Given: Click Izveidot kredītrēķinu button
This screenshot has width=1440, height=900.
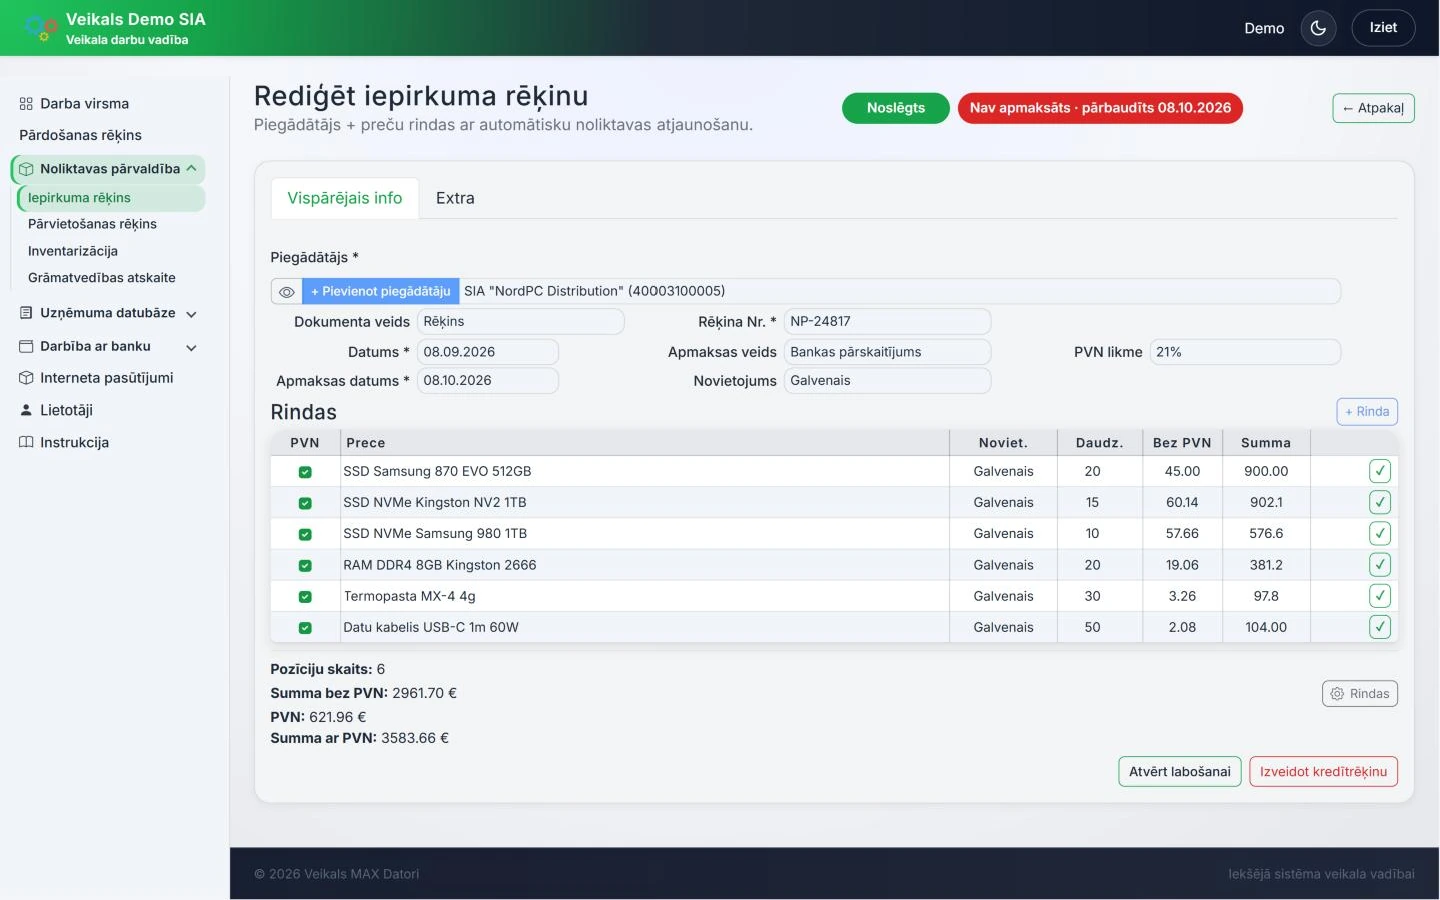Looking at the screenshot, I should pyautogui.click(x=1323, y=772).
